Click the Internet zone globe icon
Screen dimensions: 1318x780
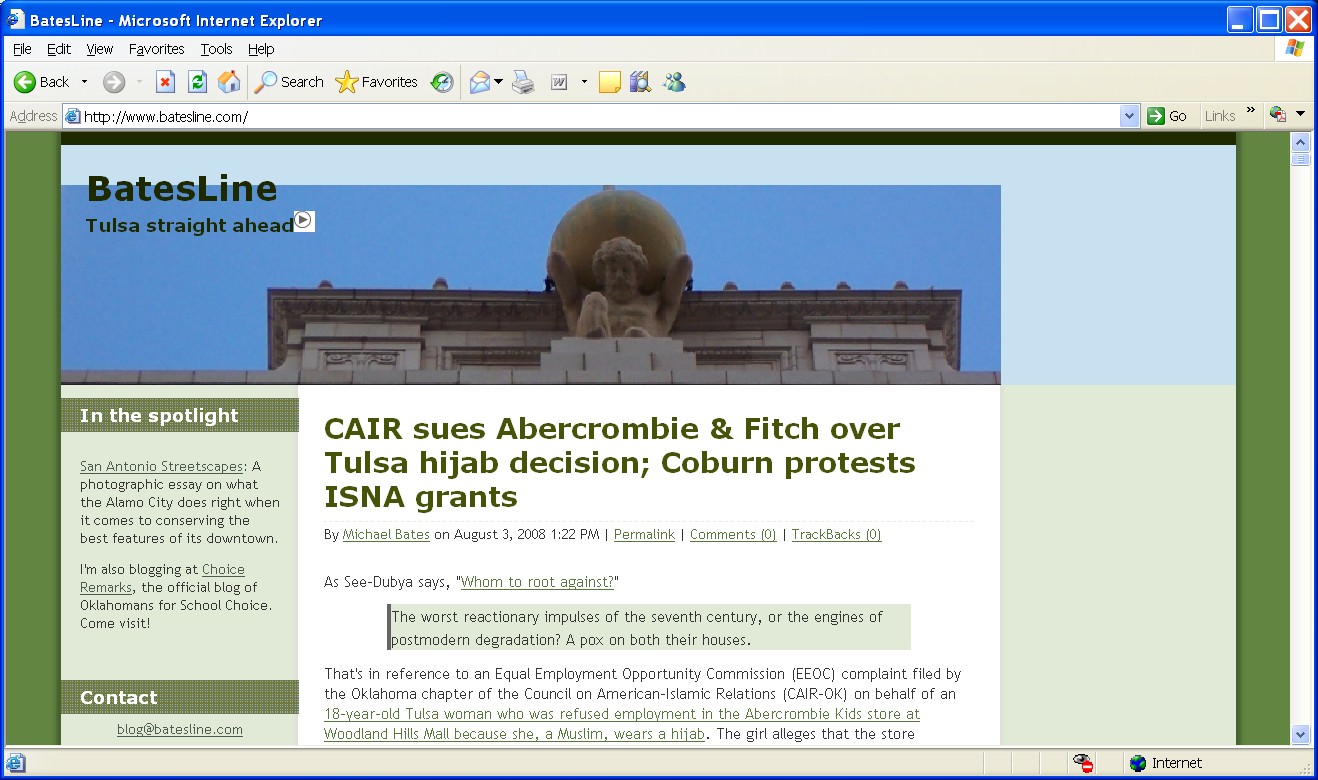tap(1138, 763)
